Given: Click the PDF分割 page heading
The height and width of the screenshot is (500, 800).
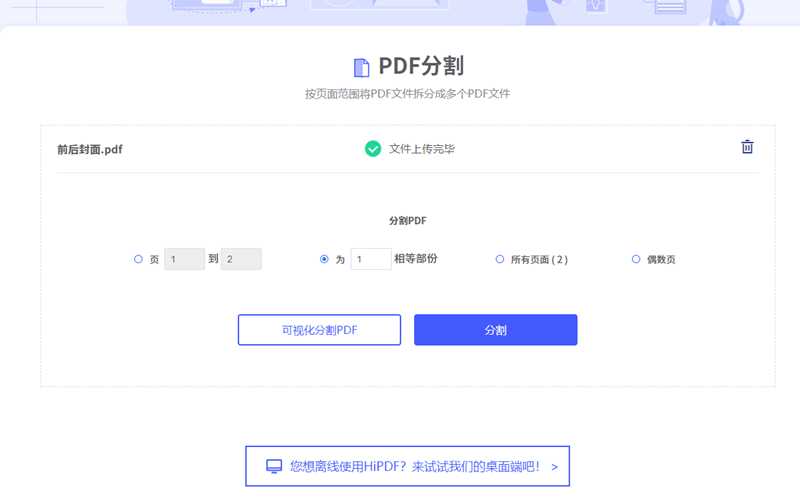Looking at the screenshot, I should pyautogui.click(x=421, y=67).
